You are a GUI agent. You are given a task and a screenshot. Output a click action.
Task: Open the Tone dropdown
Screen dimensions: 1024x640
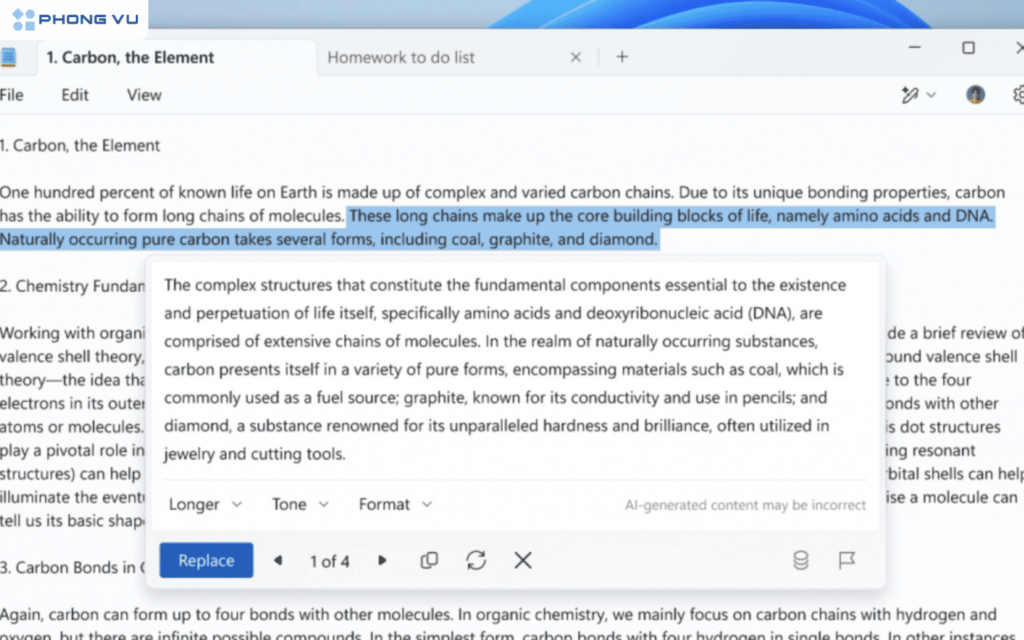(x=300, y=504)
